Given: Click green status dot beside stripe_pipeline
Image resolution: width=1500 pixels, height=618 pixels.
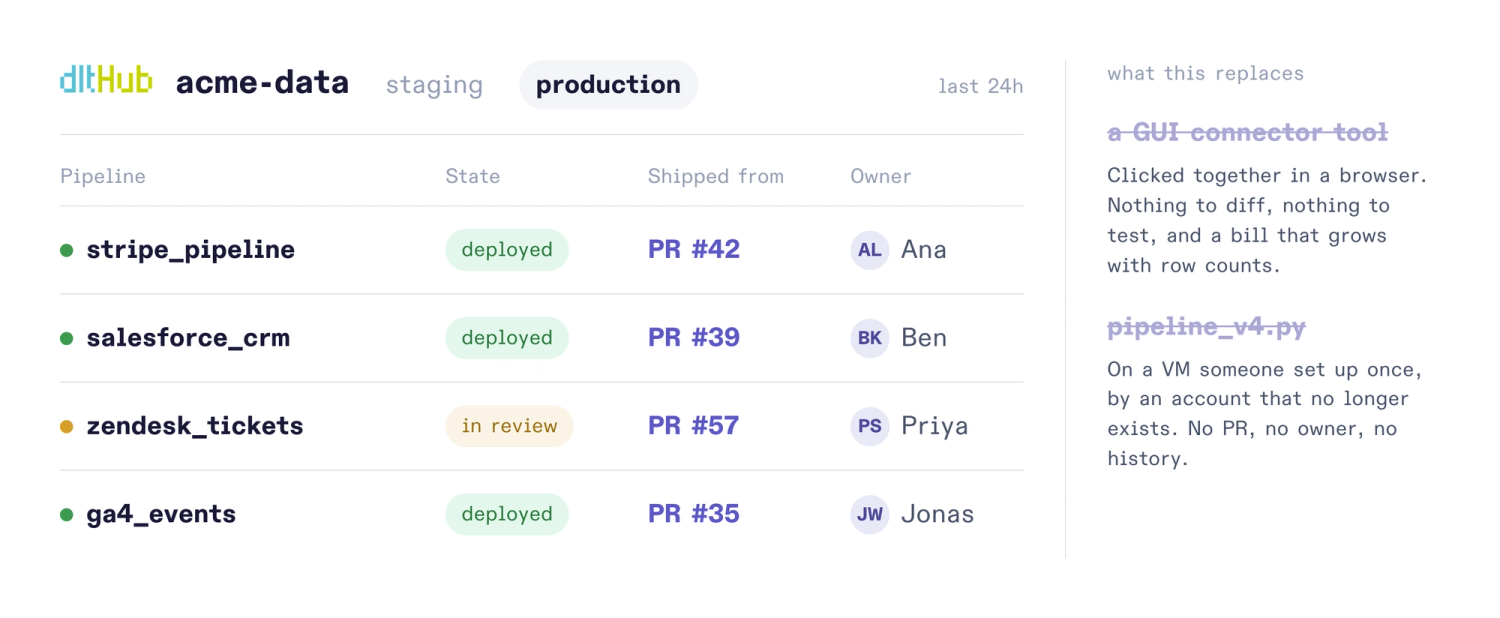Looking at the screenshot, I should pos(67,250).
